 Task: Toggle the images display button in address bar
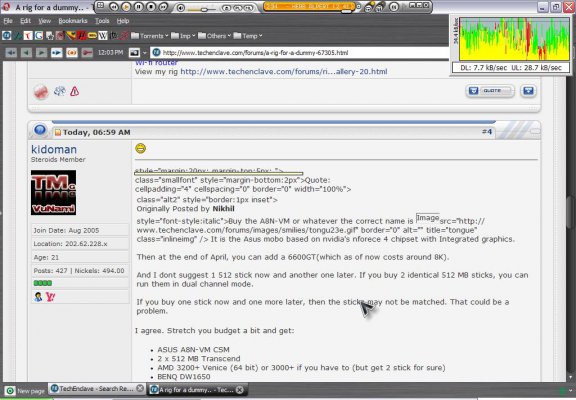click(x=134, y=53)
